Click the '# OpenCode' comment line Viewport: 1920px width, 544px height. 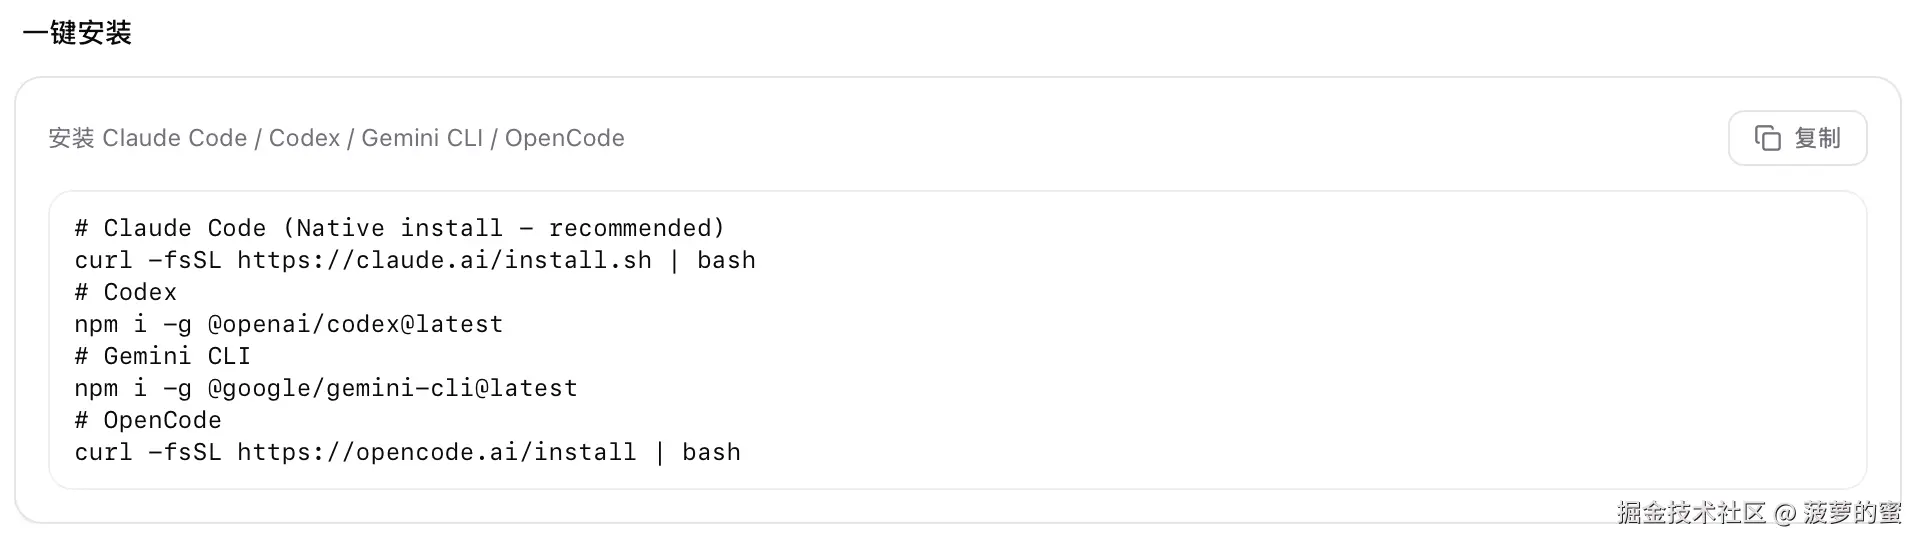click(148, 420)
